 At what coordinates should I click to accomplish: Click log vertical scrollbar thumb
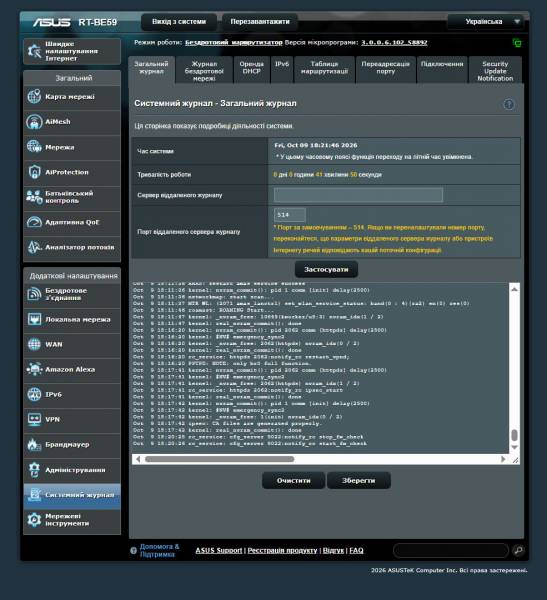(514, 435)
